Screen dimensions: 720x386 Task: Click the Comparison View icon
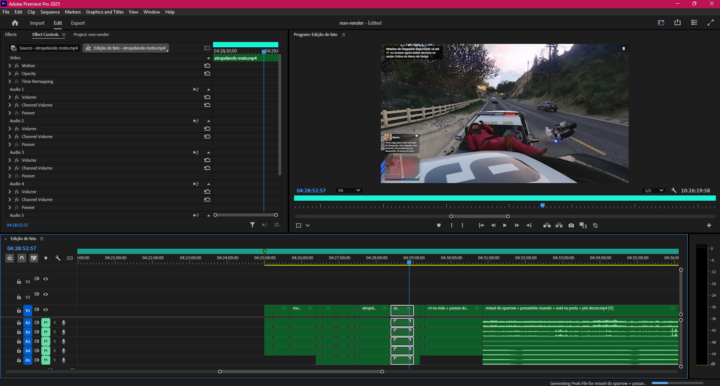pos(583,225)
